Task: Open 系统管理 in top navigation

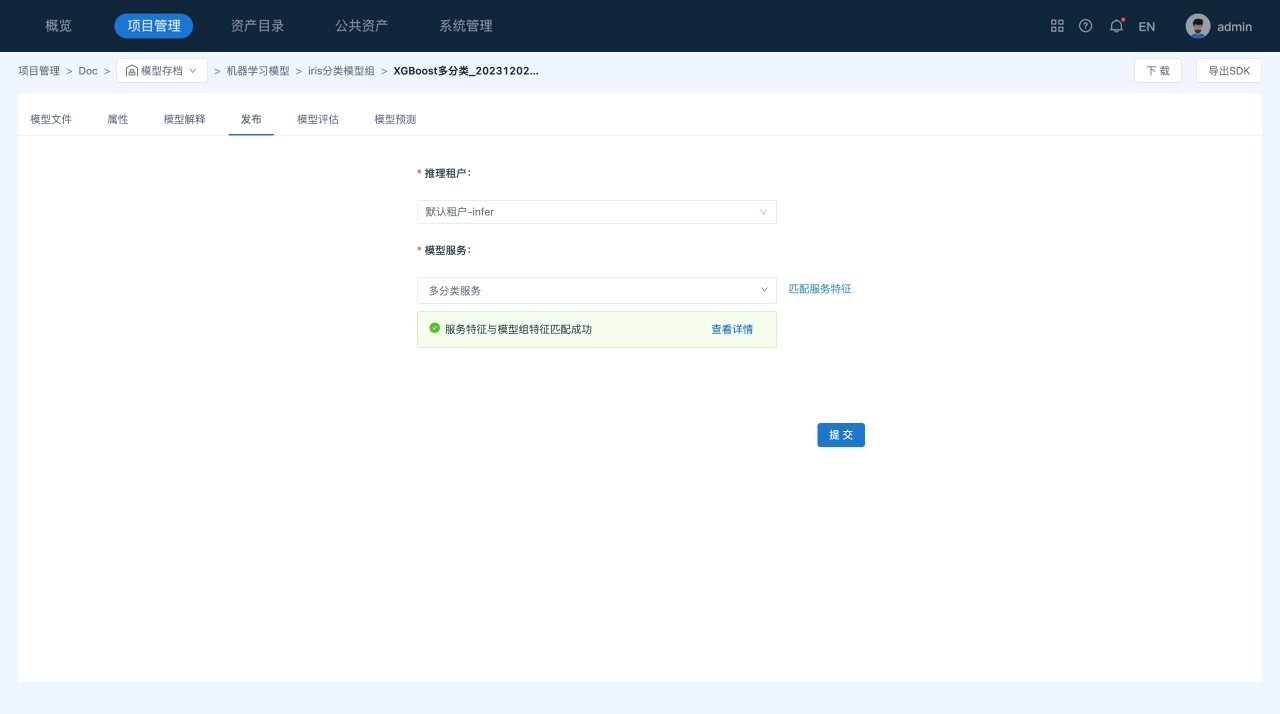Action: (x=465, y=26)
